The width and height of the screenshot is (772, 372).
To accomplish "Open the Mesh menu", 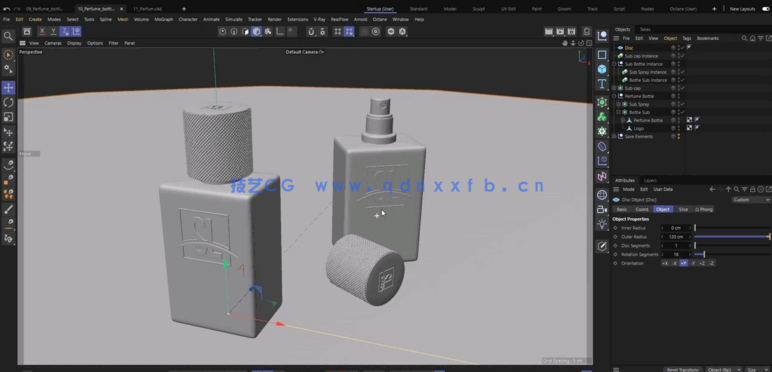I will coord(123,19).
